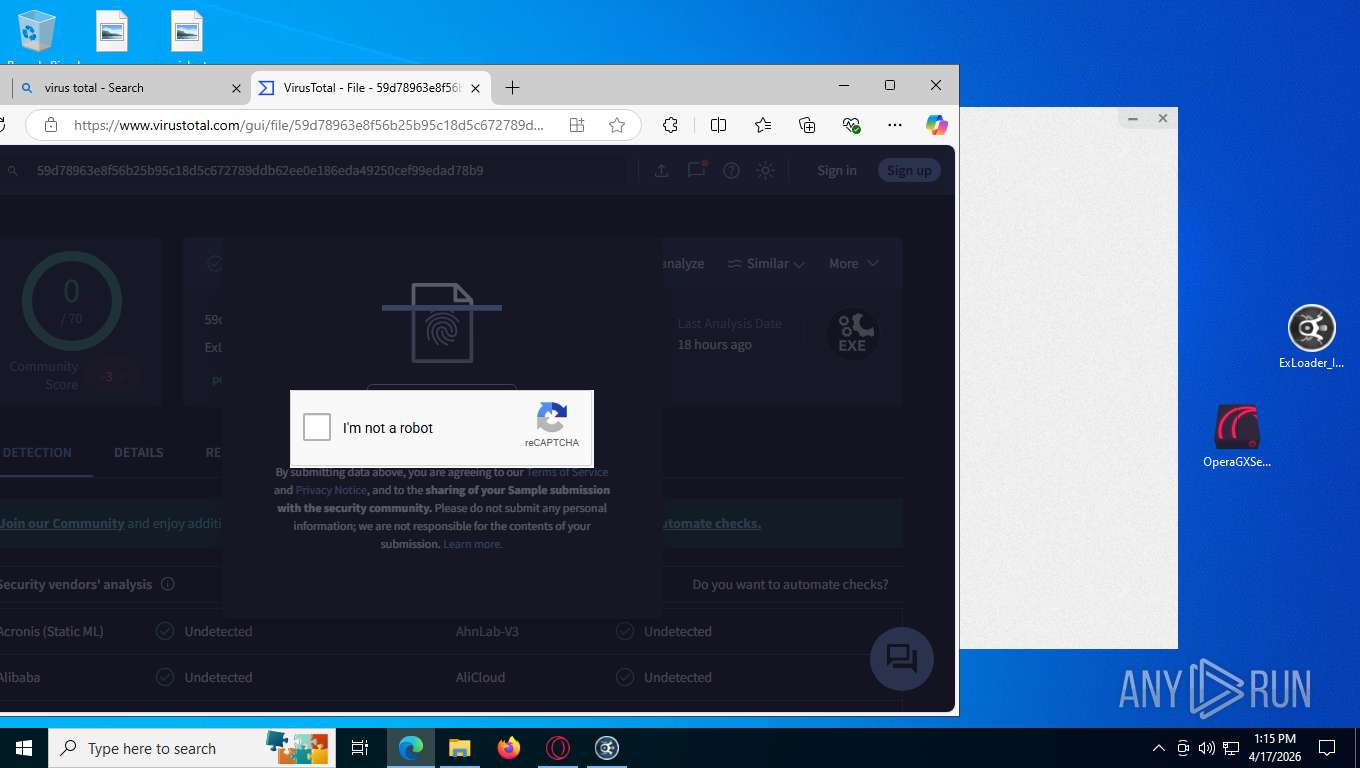Open the Recycle Bin desktop icon
This screenshot has height=768, width=1360.
37,31
